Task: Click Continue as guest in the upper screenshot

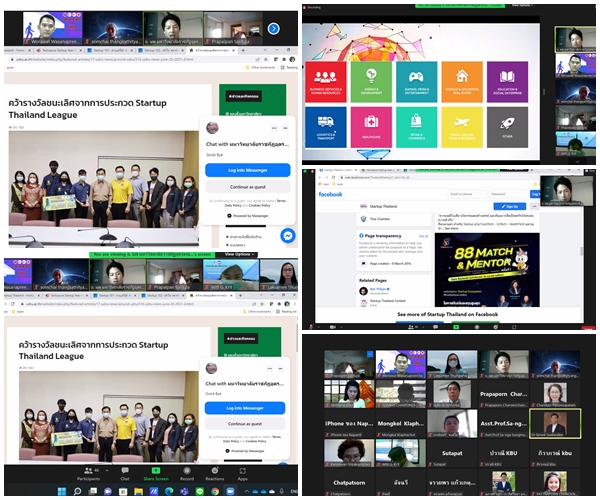Action: (248, 187)
